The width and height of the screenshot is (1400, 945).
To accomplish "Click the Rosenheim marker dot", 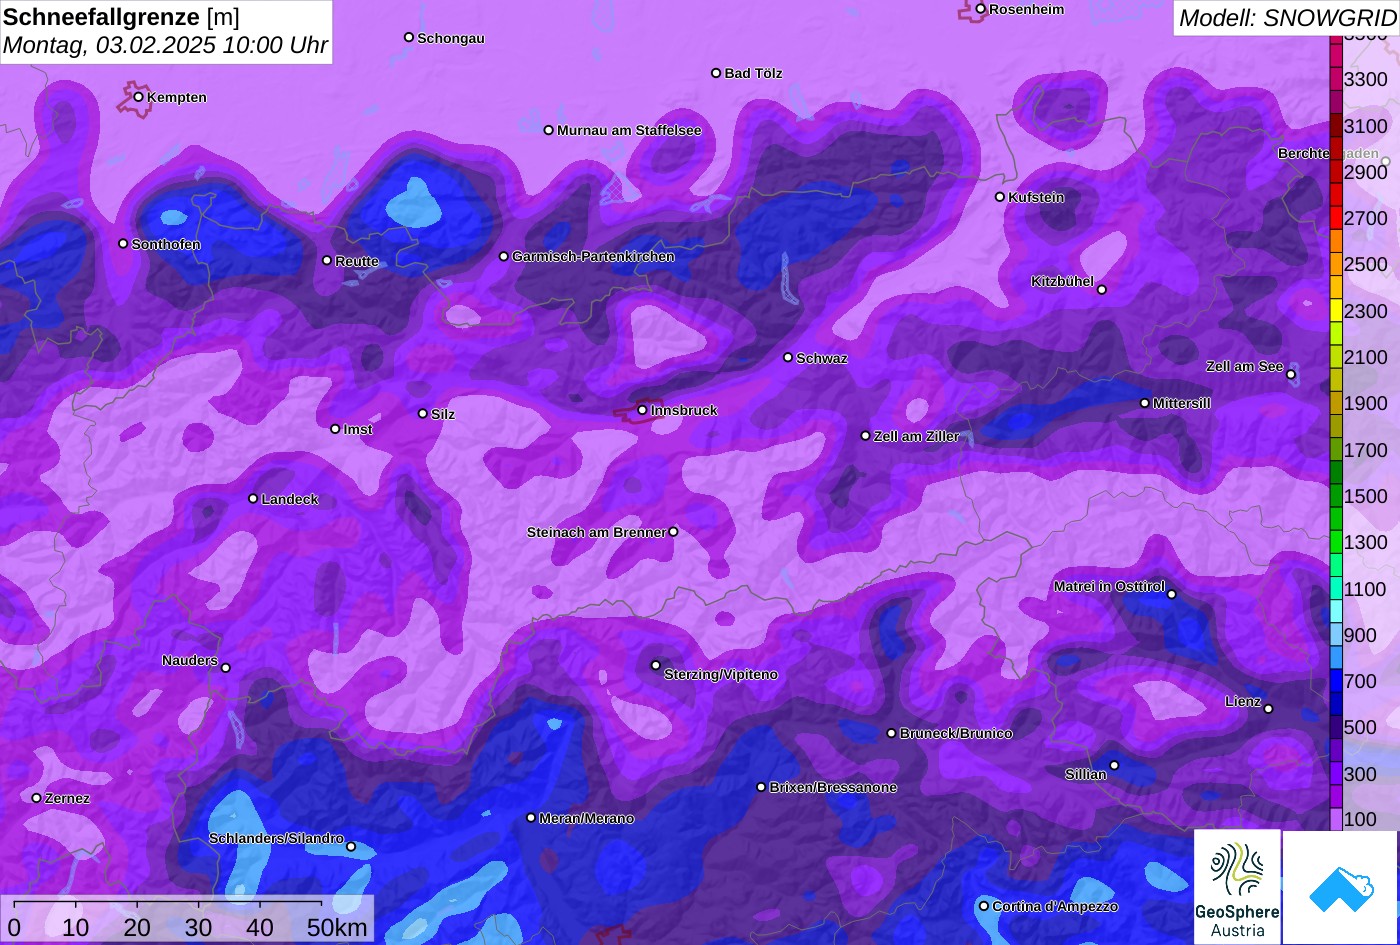I will (980, 9).
